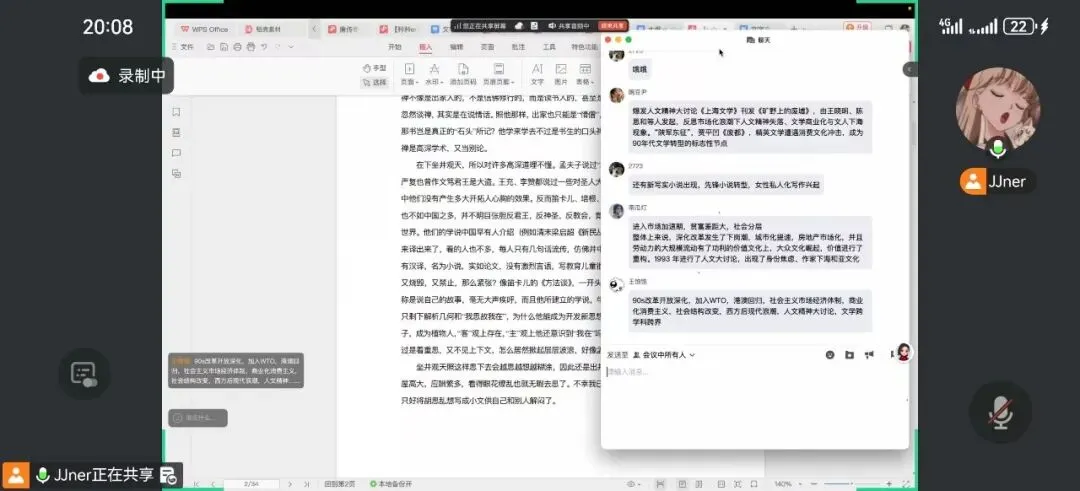Image resolution: width=1080 pixels, height=491 pixels.
Task: Click the 添加页码 tool
Action: tap(463, 74)
